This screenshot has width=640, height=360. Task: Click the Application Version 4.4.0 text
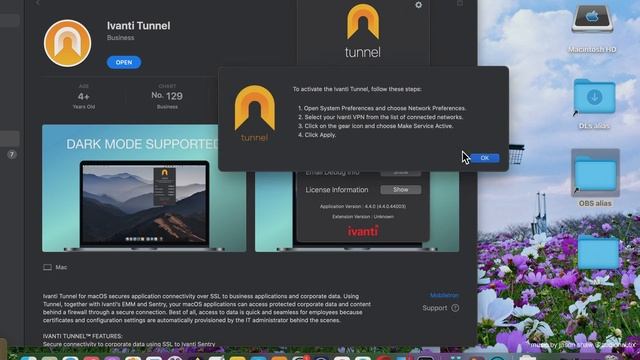(363, 207)
